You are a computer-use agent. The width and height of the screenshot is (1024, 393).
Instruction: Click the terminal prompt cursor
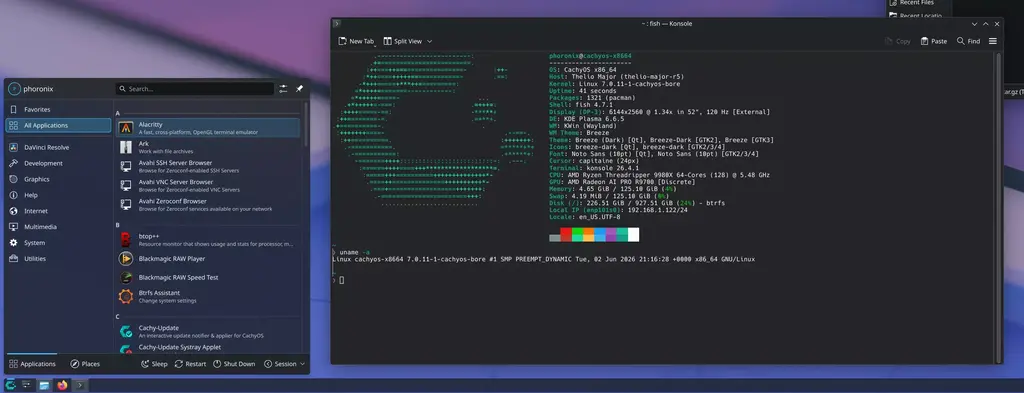(x=342, y=280)
